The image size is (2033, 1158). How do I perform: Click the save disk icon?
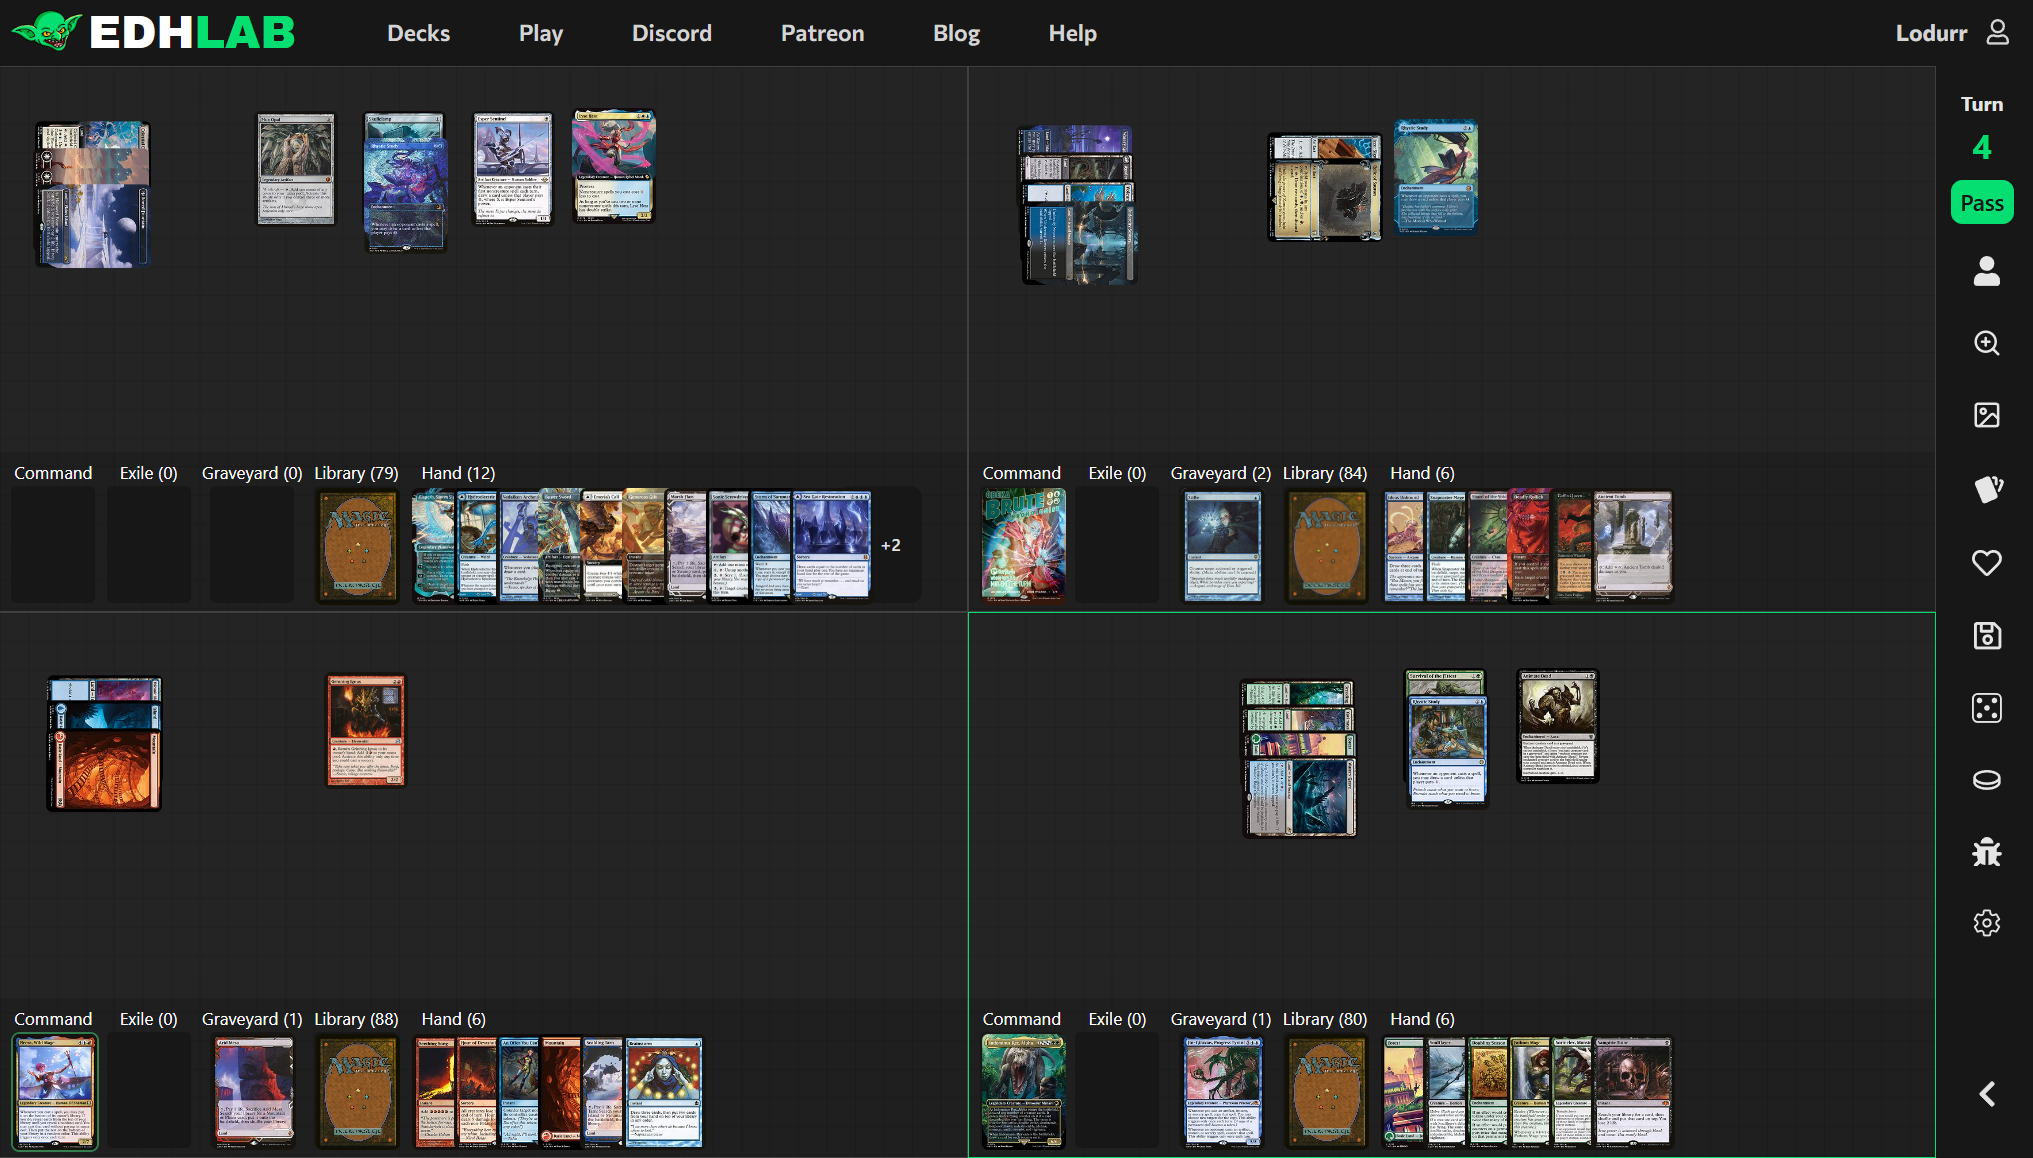tap(1986, 635)
